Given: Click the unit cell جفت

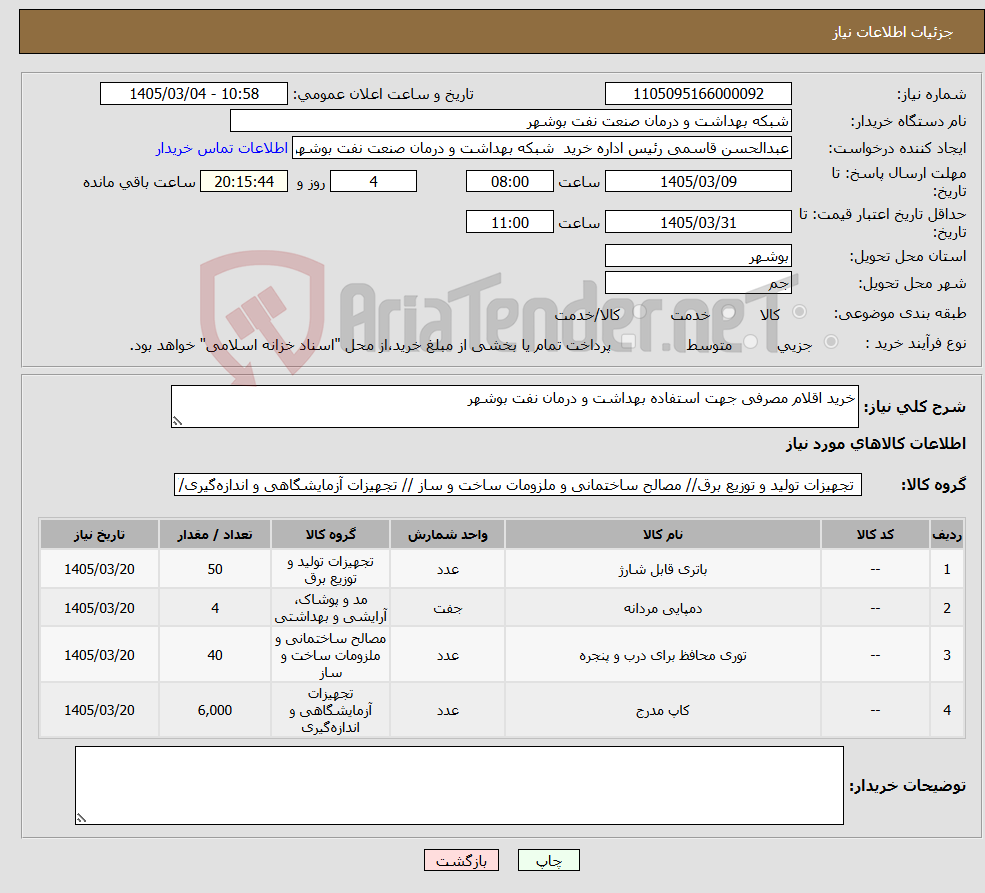Looking at the screenshot, I should 447,609.
